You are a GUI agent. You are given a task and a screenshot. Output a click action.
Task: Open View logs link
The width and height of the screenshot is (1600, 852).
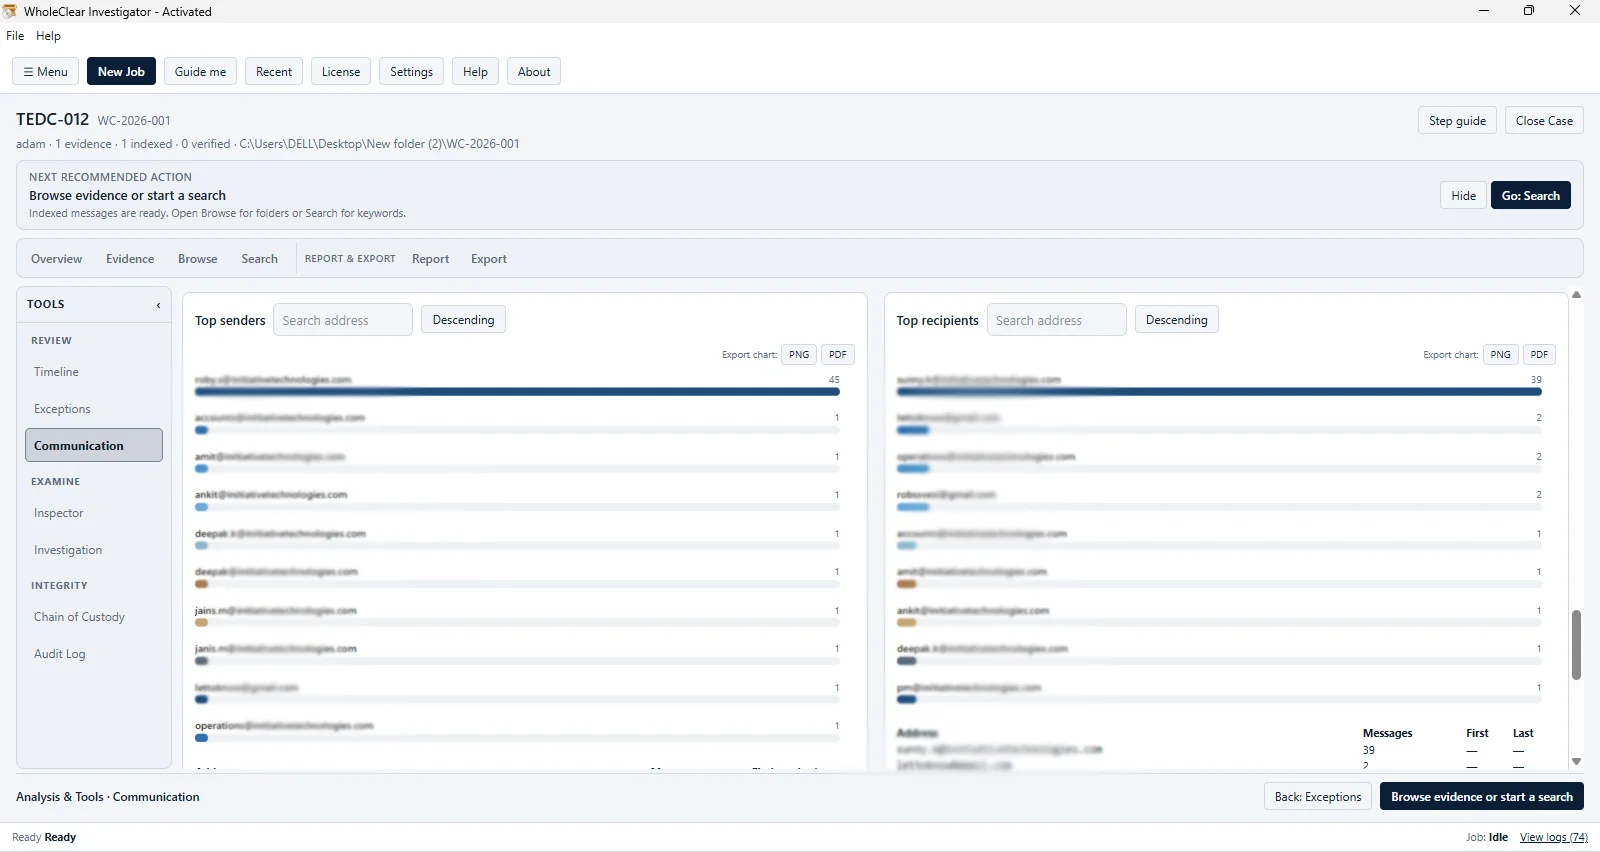pyautogui.click(x=1553, y=838)
